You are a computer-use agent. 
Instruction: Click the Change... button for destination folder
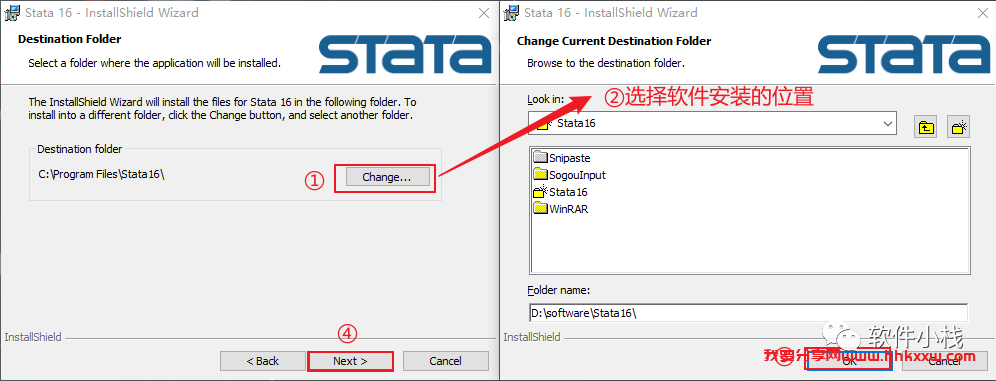point(387,177)
